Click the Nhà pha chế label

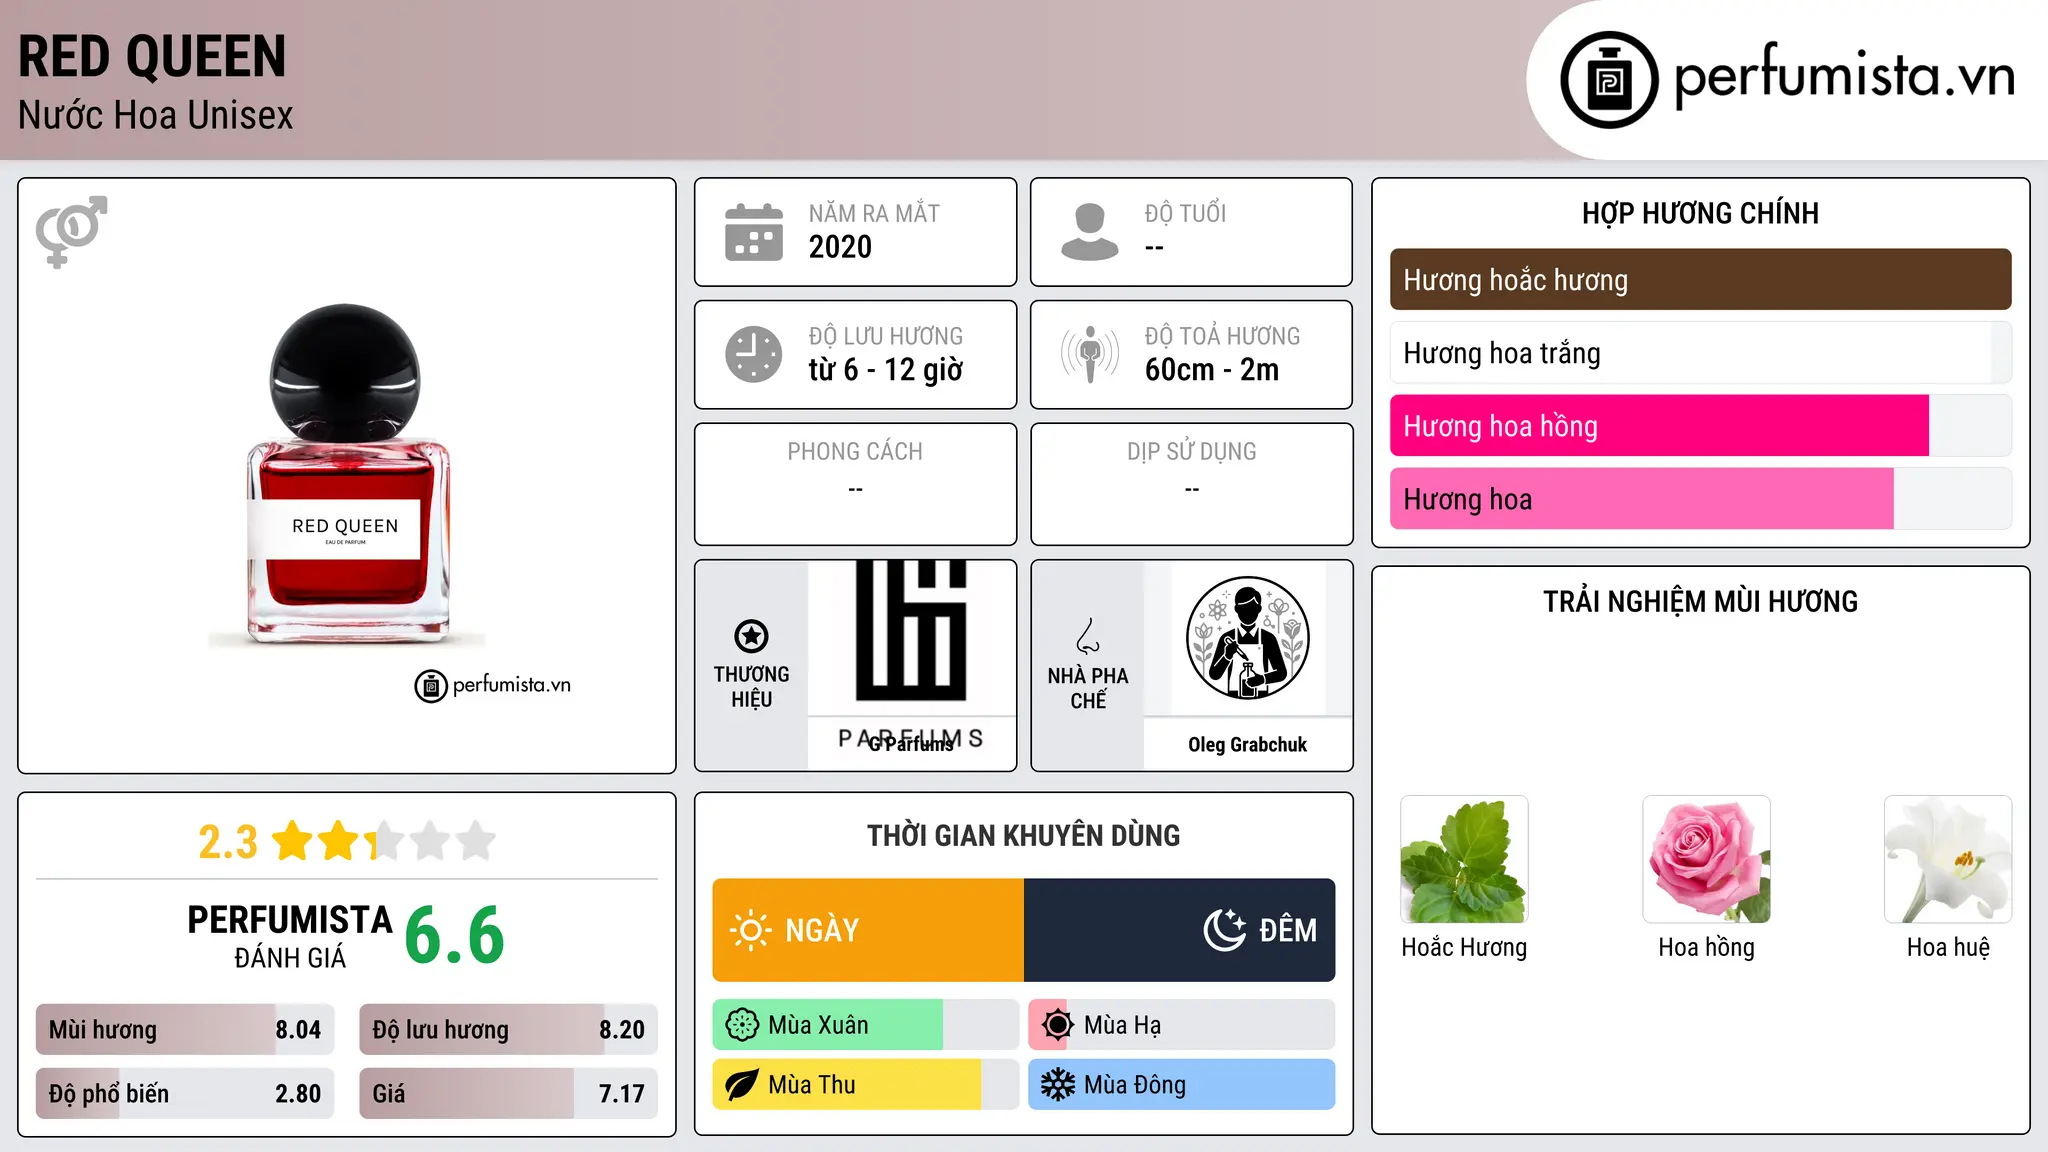tap(1088, 688)
